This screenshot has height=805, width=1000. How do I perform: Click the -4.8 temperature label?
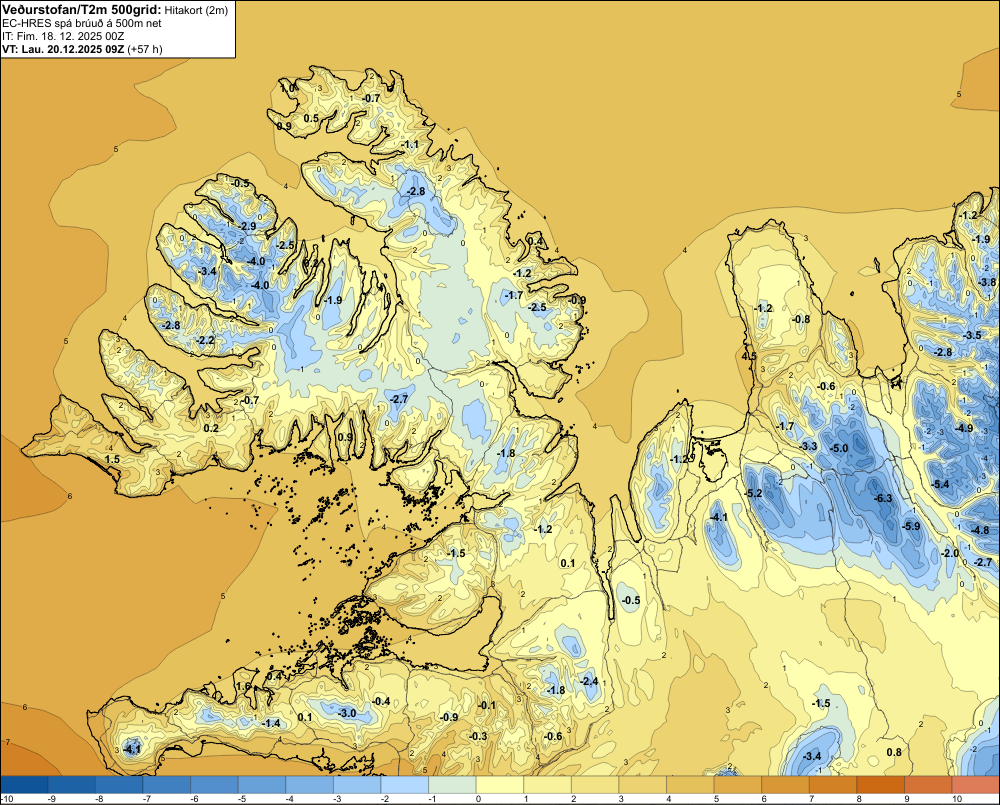(x=980, y=530)
